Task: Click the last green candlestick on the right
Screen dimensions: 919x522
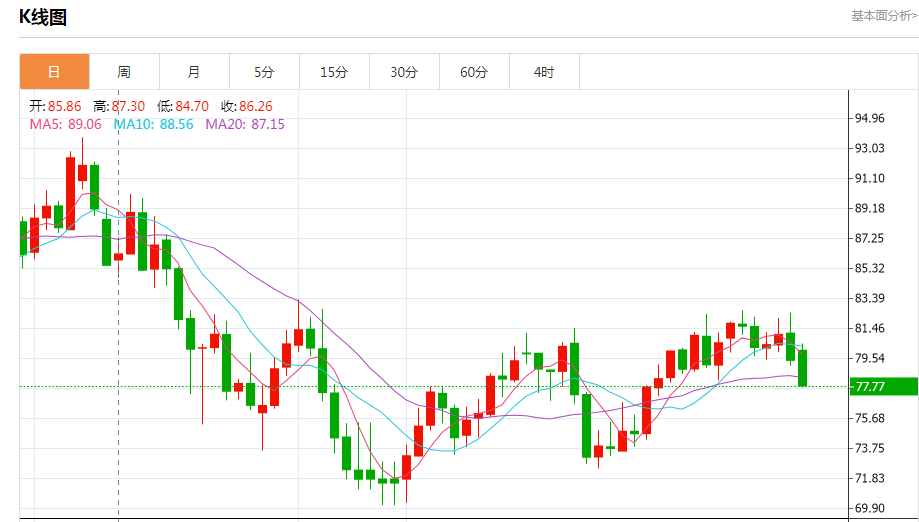Action: [x=803, y=367]
